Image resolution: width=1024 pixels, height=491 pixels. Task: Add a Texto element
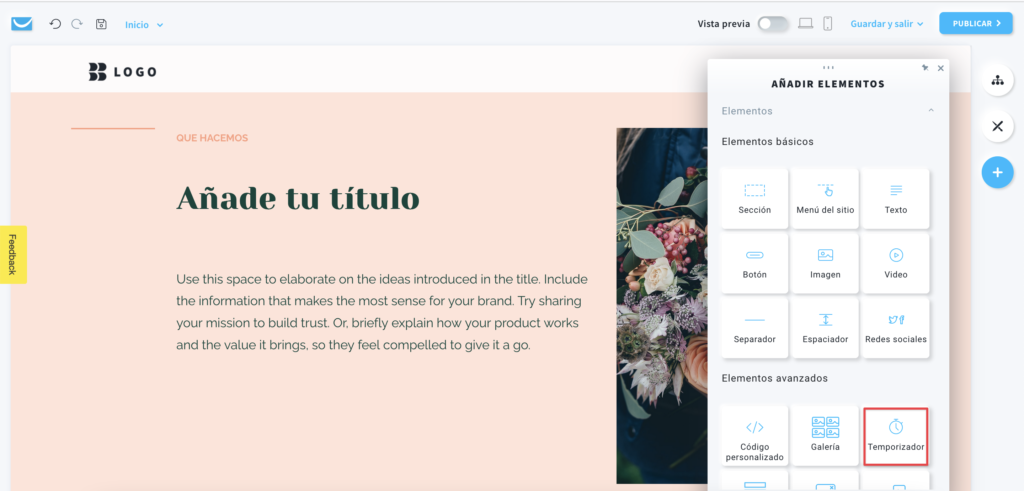pyautogui.click(x=895, y=198)
